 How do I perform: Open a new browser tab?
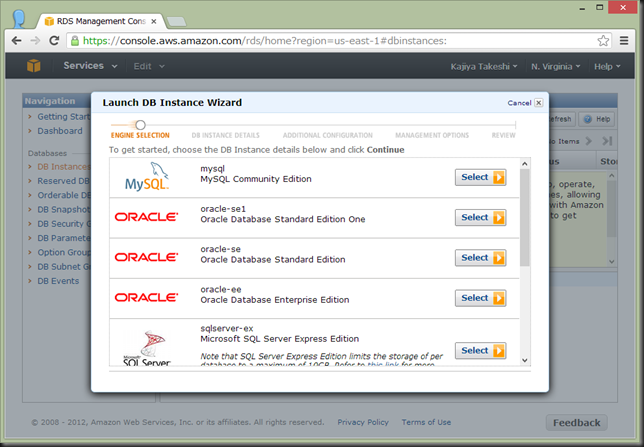(x=177, y=21)
